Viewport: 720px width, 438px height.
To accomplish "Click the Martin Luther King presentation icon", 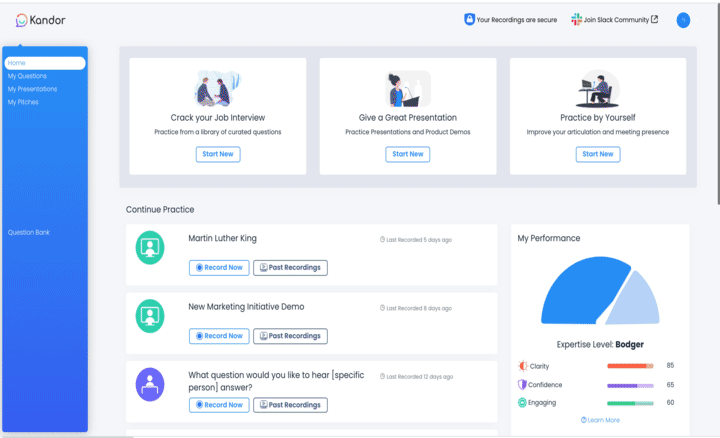I will 150,247.
